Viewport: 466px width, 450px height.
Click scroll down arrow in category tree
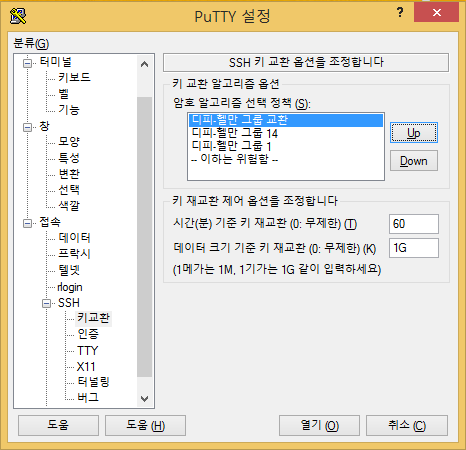click(x=144, y=398)
